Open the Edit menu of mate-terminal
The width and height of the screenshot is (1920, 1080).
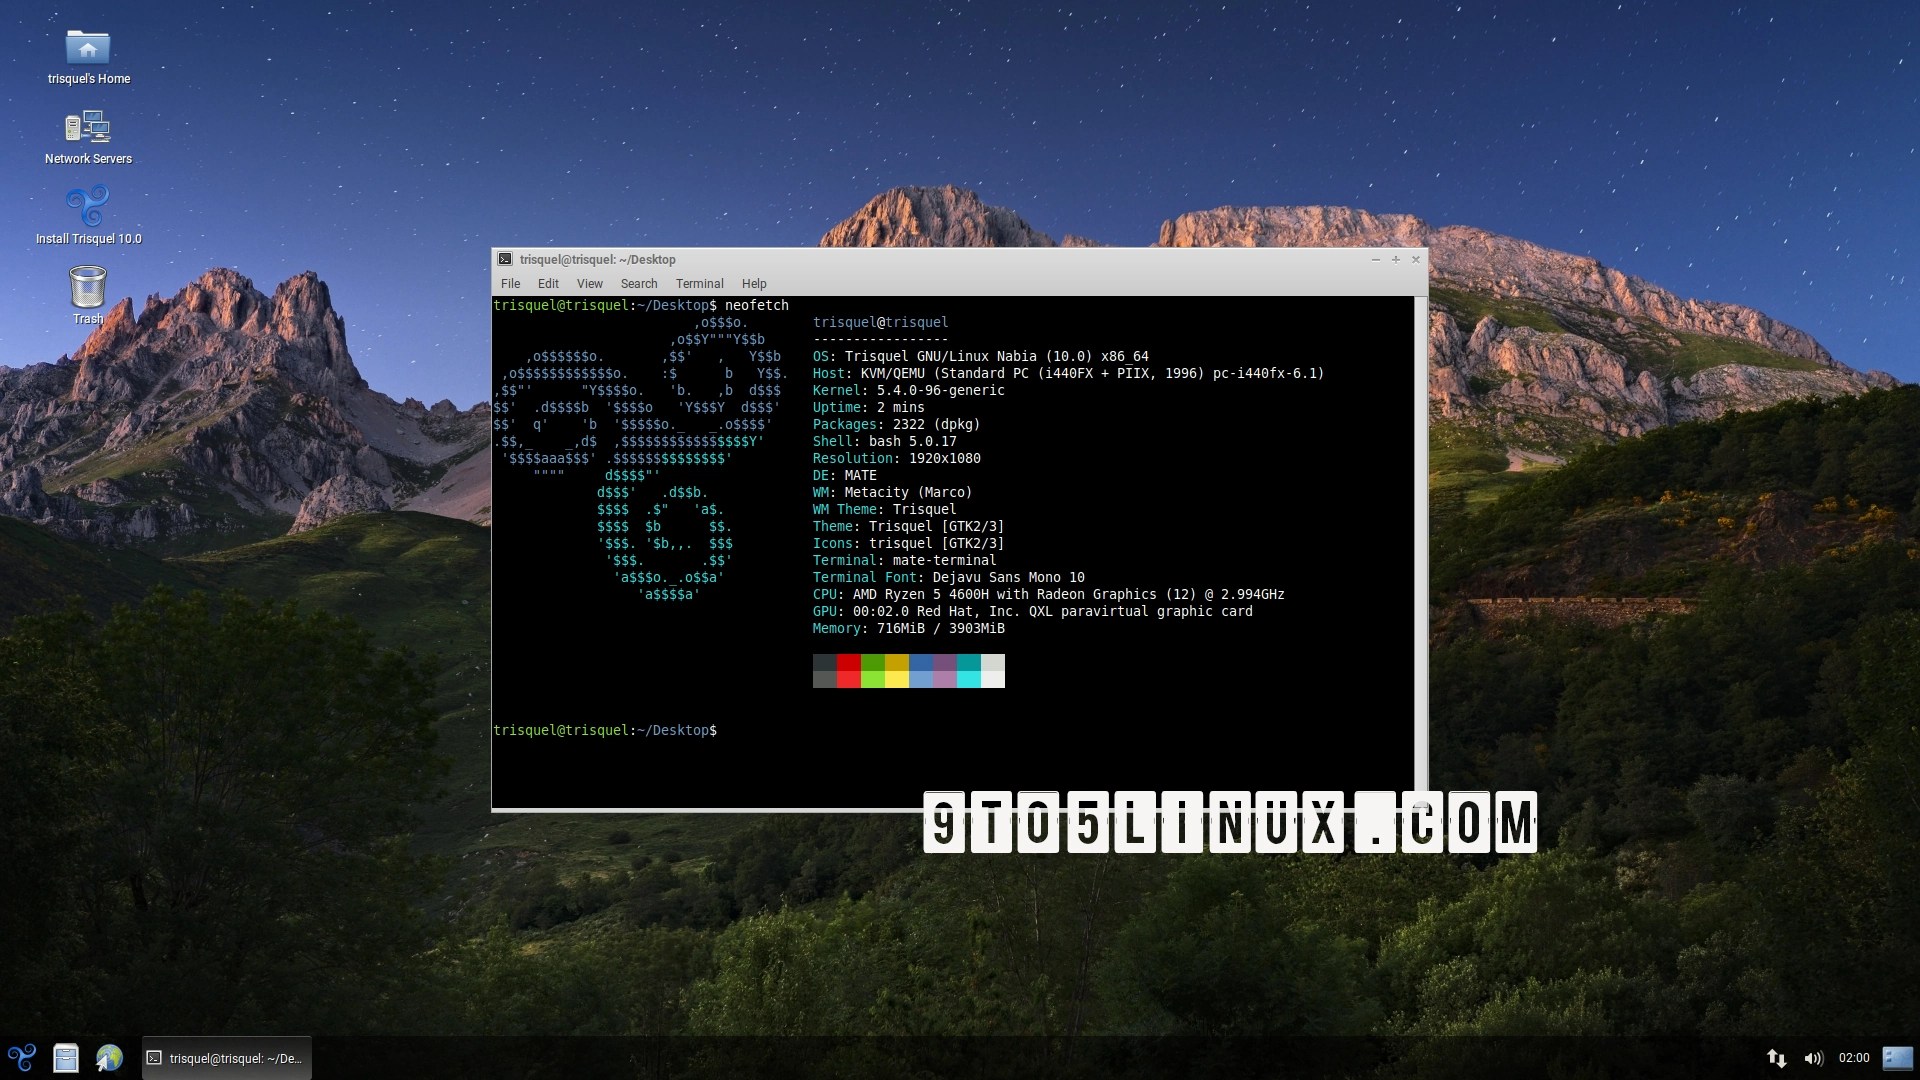(547, 283)
